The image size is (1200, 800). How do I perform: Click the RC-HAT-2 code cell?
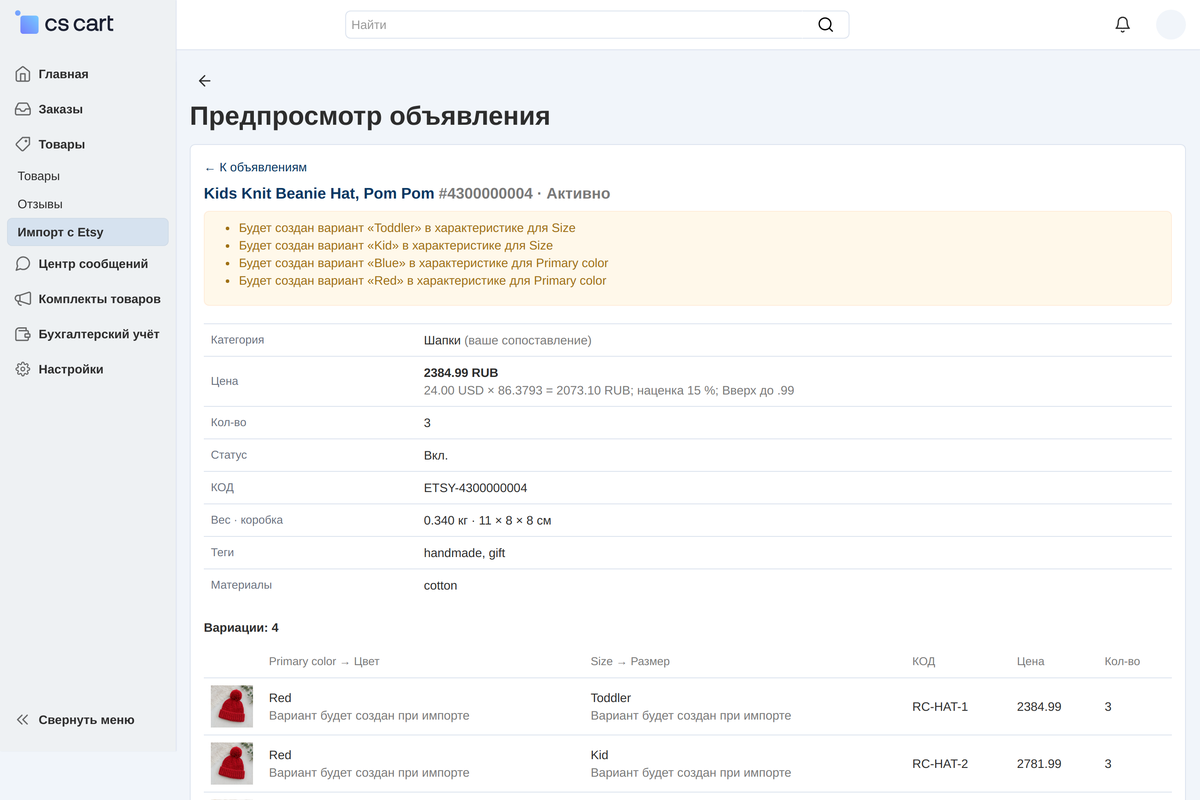pos(940,764)
